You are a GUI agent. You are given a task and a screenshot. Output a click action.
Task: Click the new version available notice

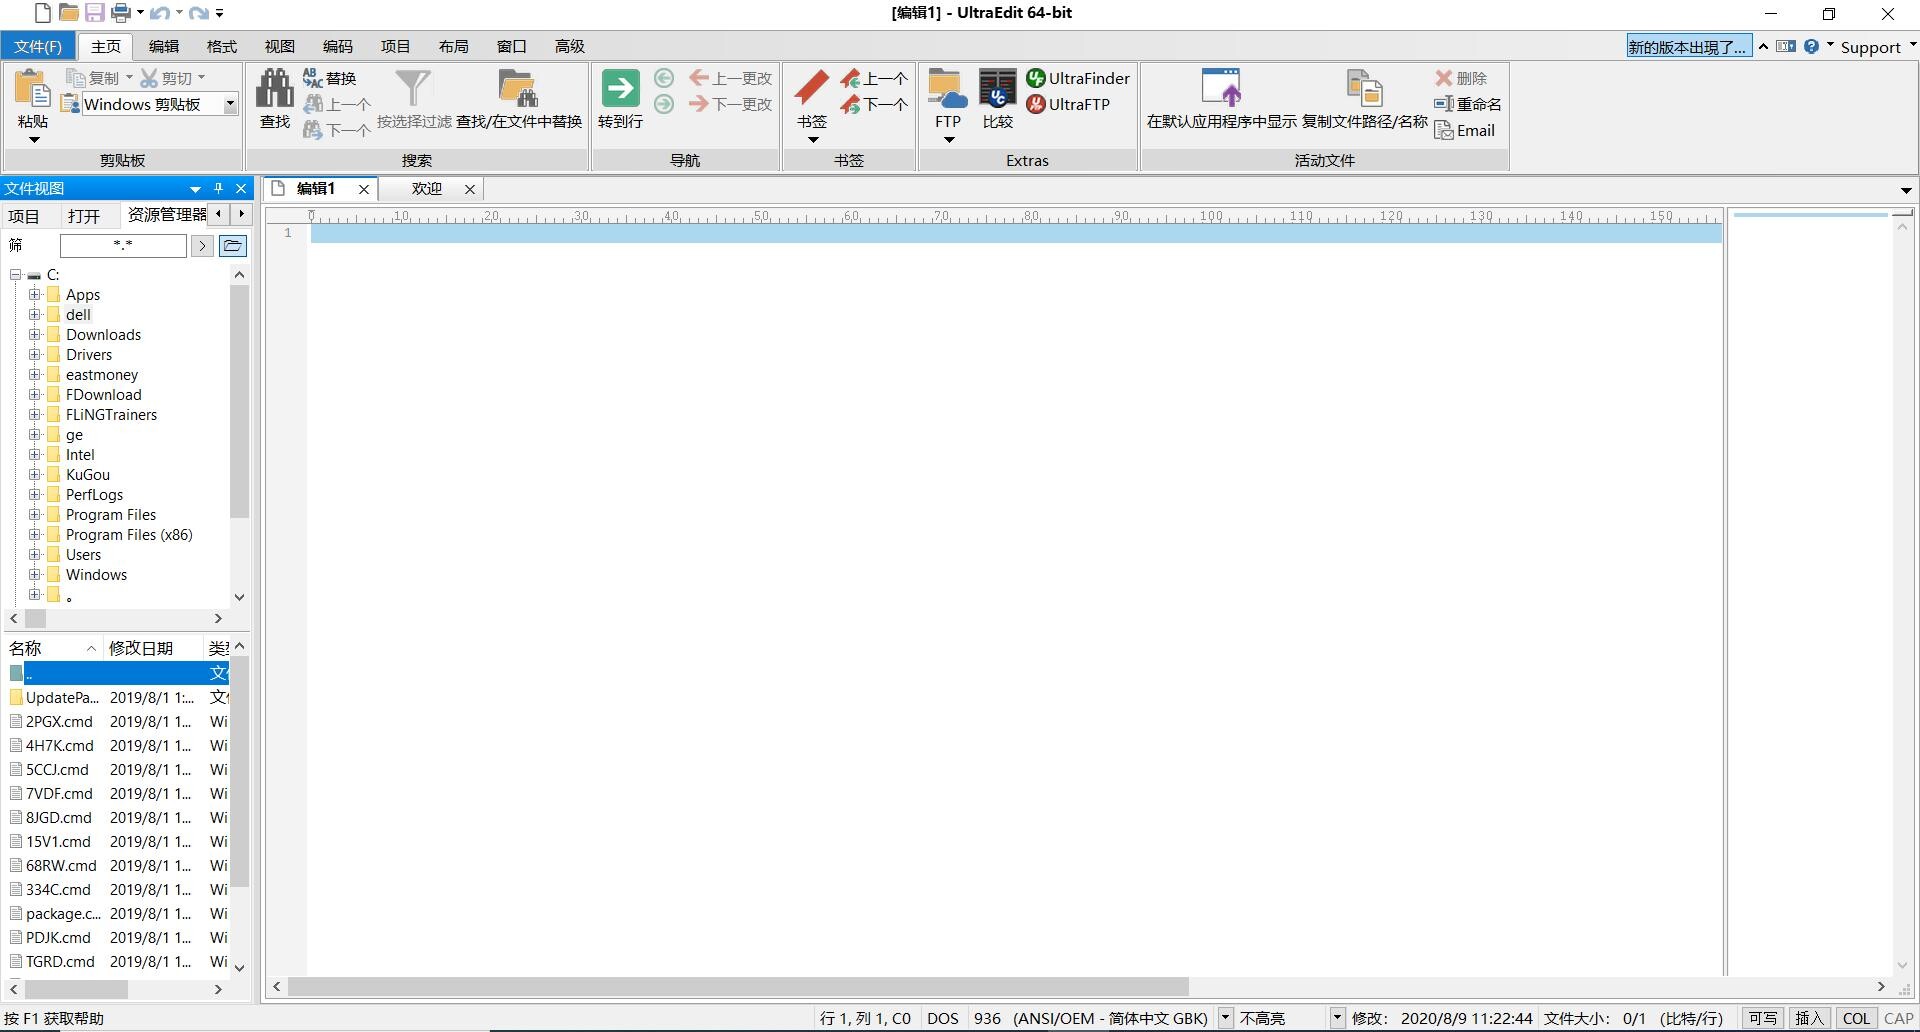(x=1688, y=47)
